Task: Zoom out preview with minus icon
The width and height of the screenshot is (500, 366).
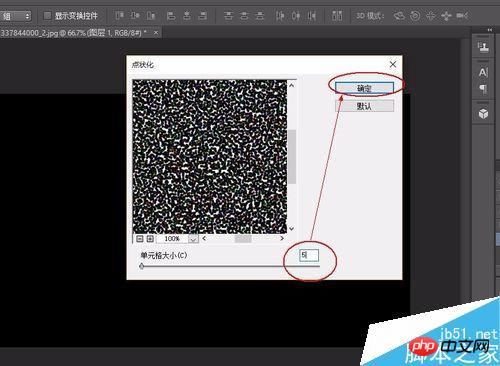Action: coord(140,239)
